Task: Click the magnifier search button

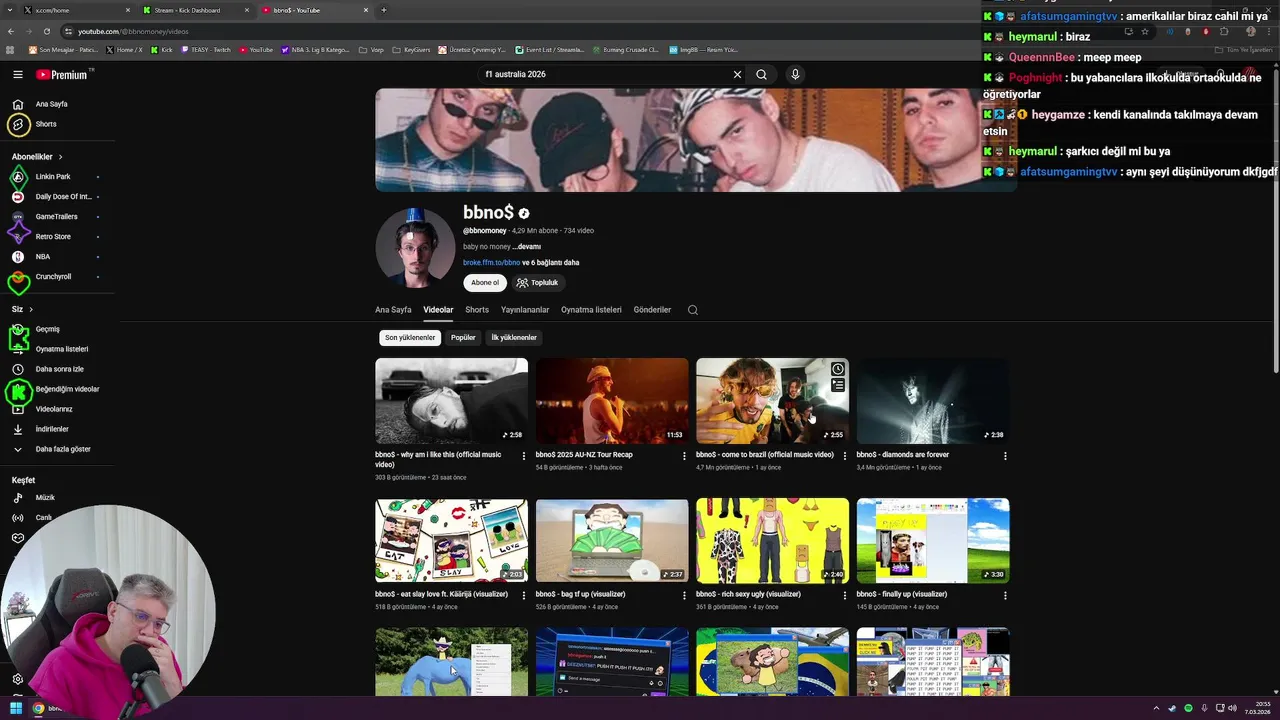Action: coord(762,74)
